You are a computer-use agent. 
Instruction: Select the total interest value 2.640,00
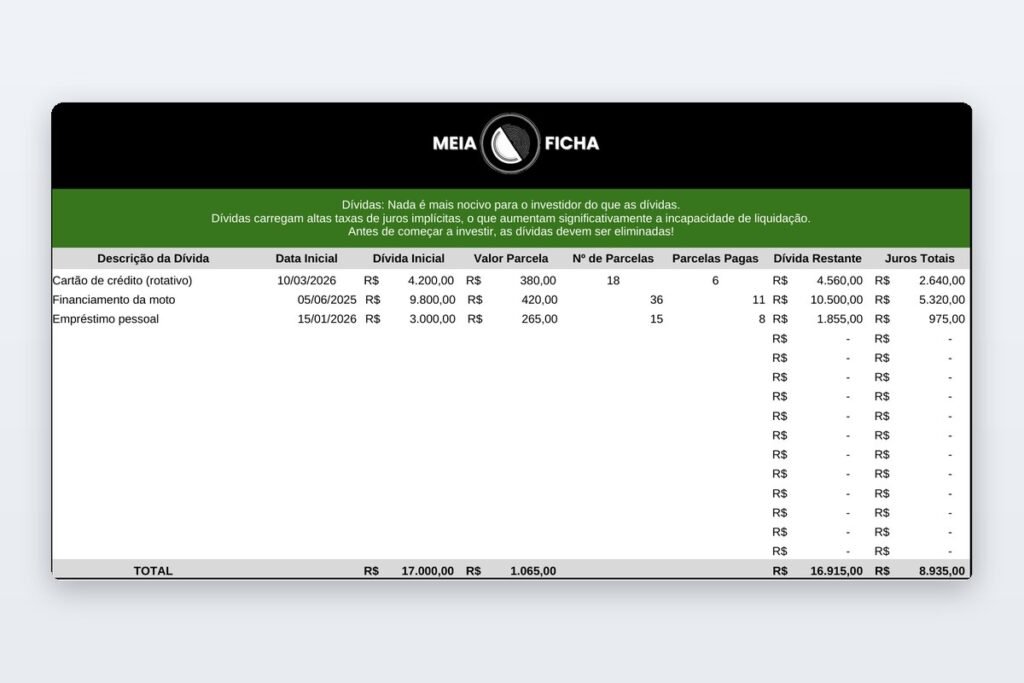942,281
